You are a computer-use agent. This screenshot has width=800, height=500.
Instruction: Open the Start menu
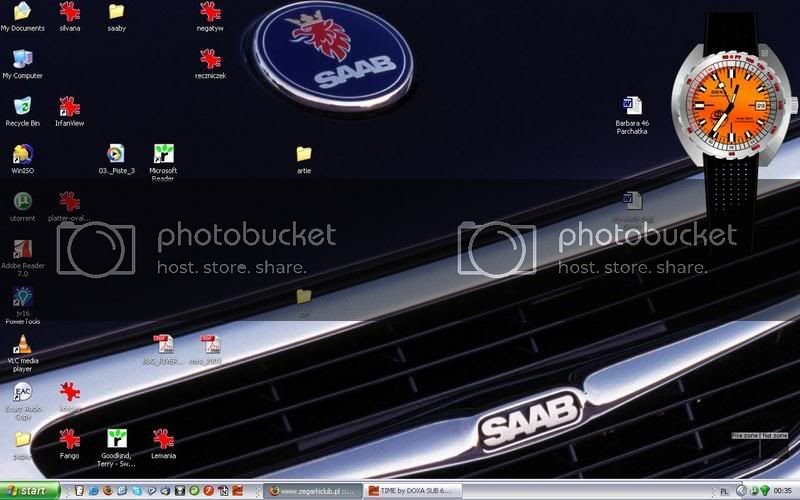[30, 491]
